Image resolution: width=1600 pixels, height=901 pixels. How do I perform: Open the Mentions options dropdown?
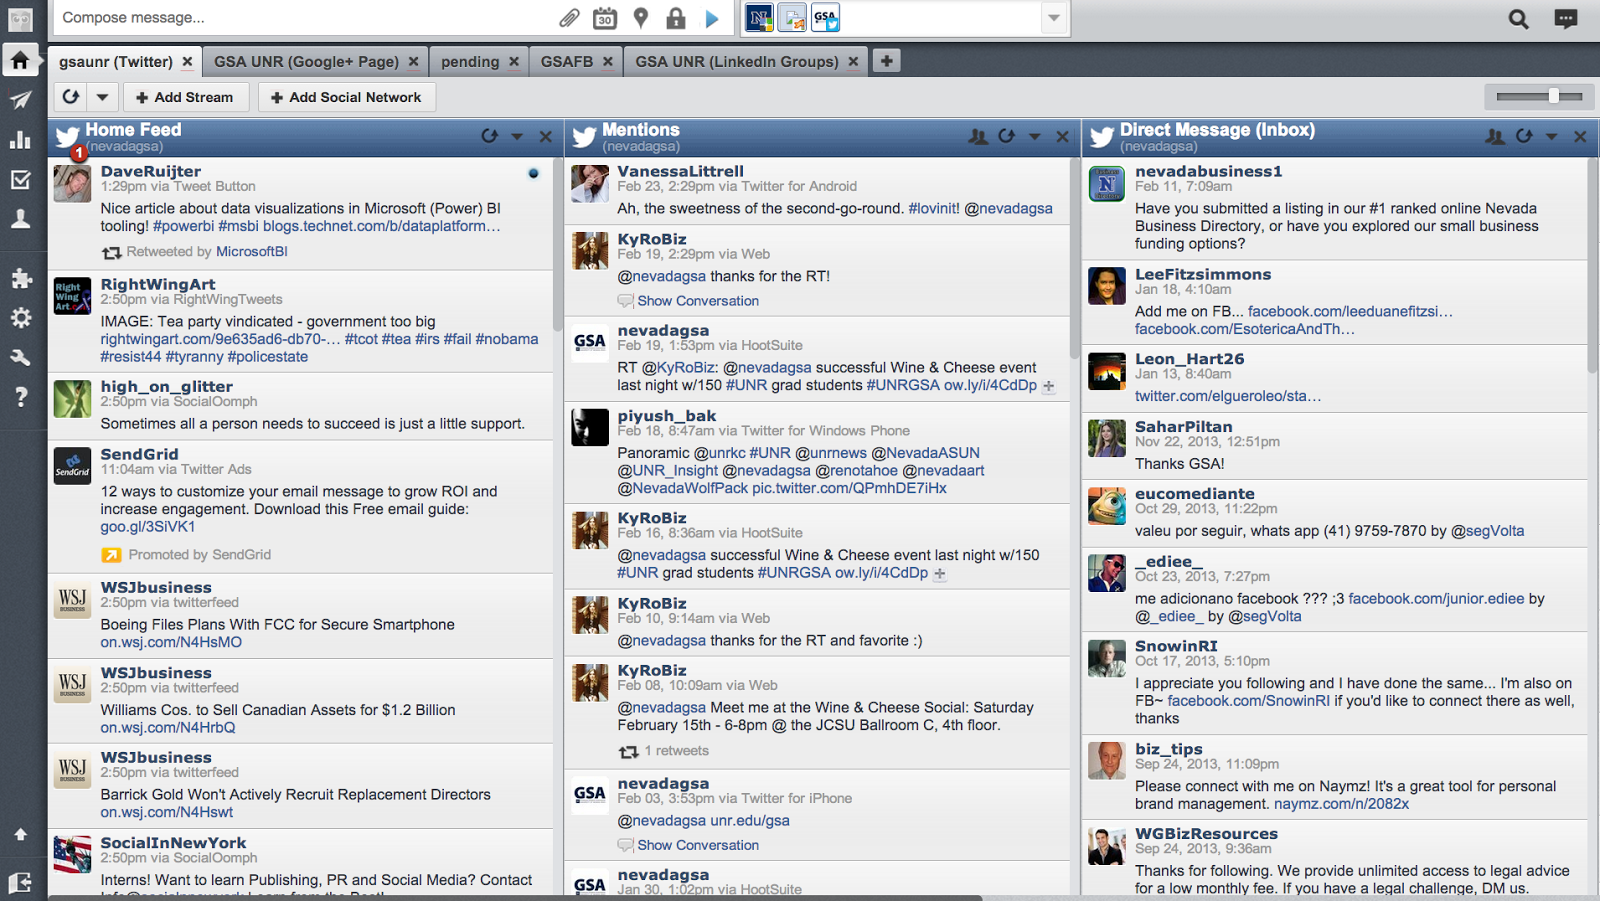click(1034, 136)
